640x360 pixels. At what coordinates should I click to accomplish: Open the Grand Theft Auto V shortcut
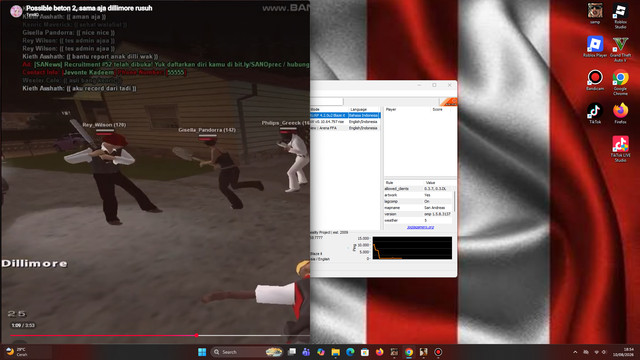[x=620, y=49]
